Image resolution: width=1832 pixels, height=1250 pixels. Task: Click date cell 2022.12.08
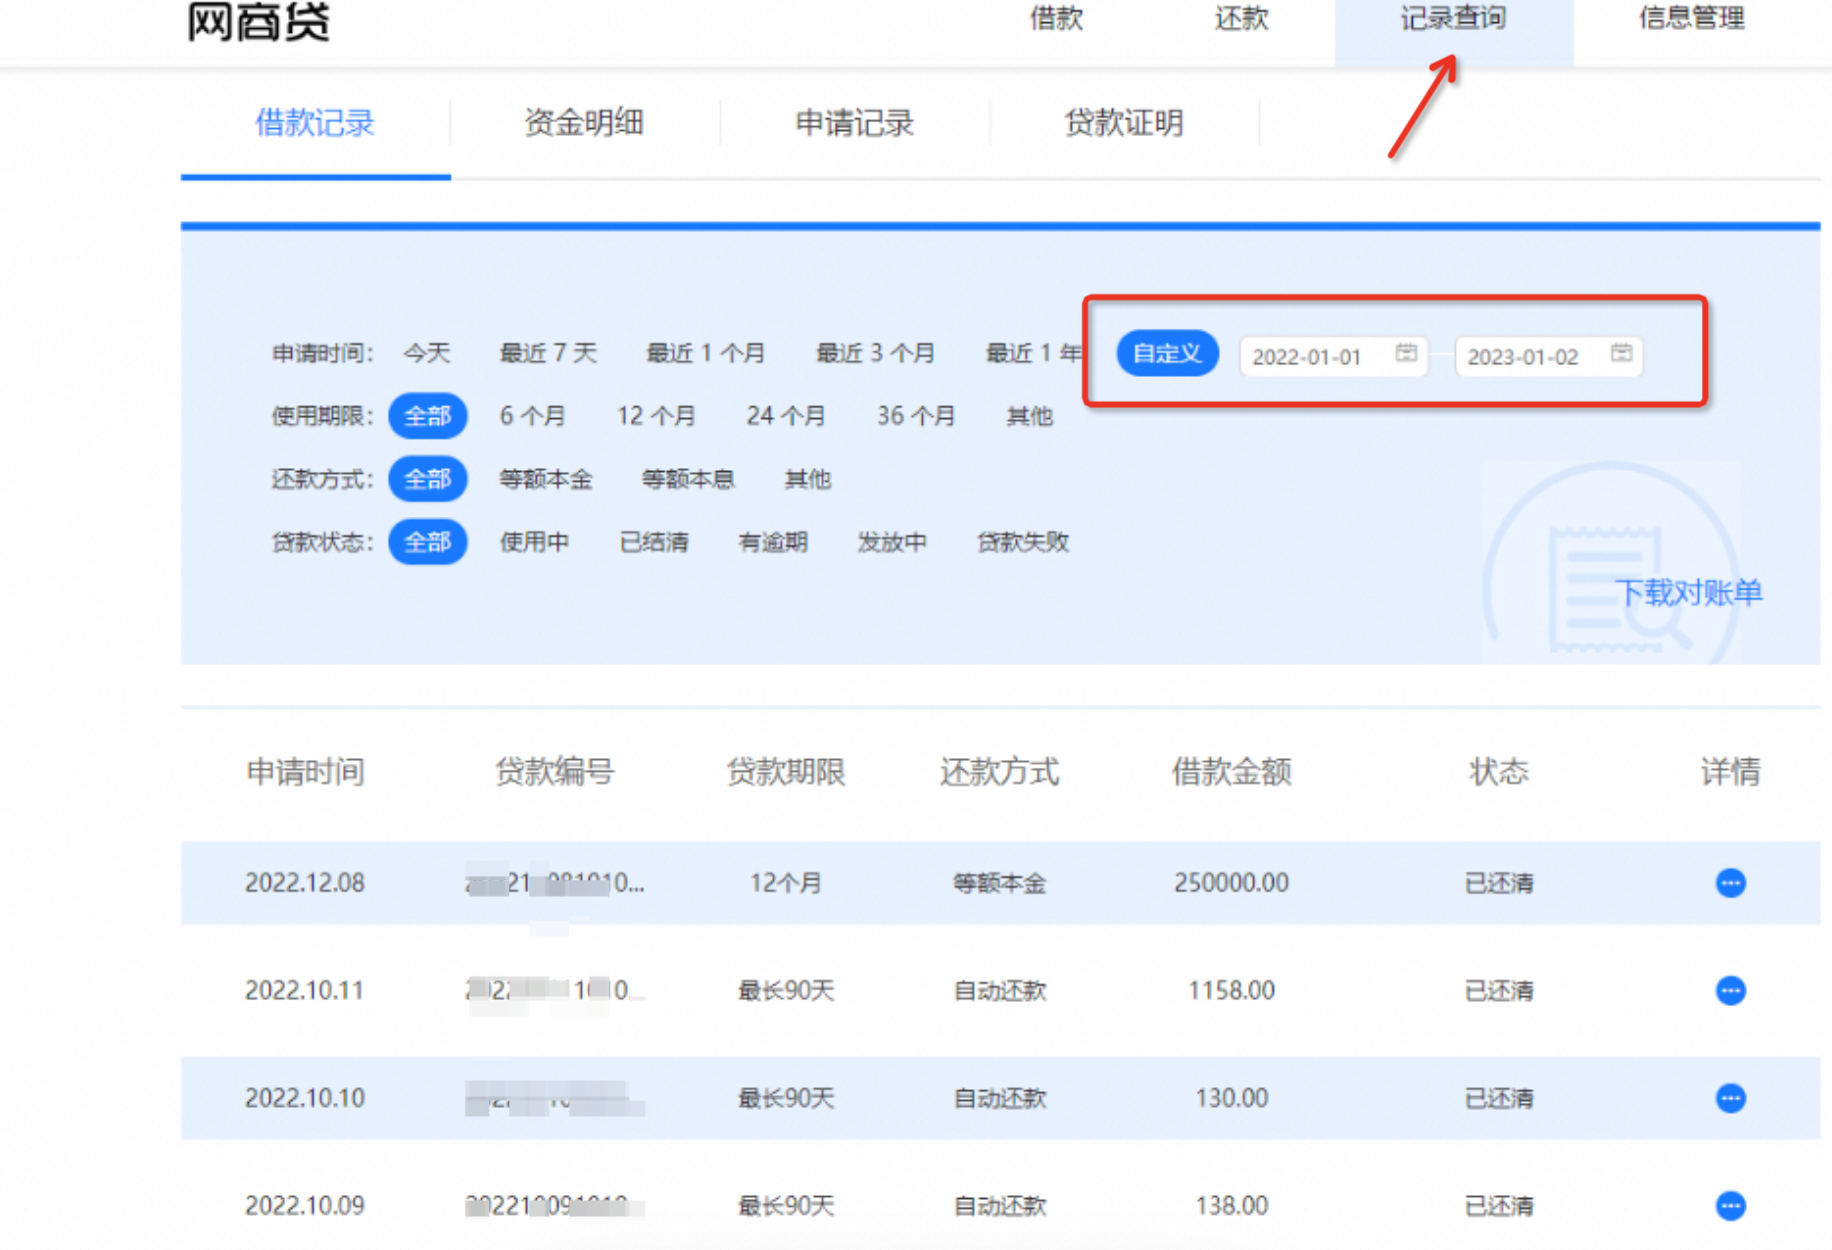point(305,883)
